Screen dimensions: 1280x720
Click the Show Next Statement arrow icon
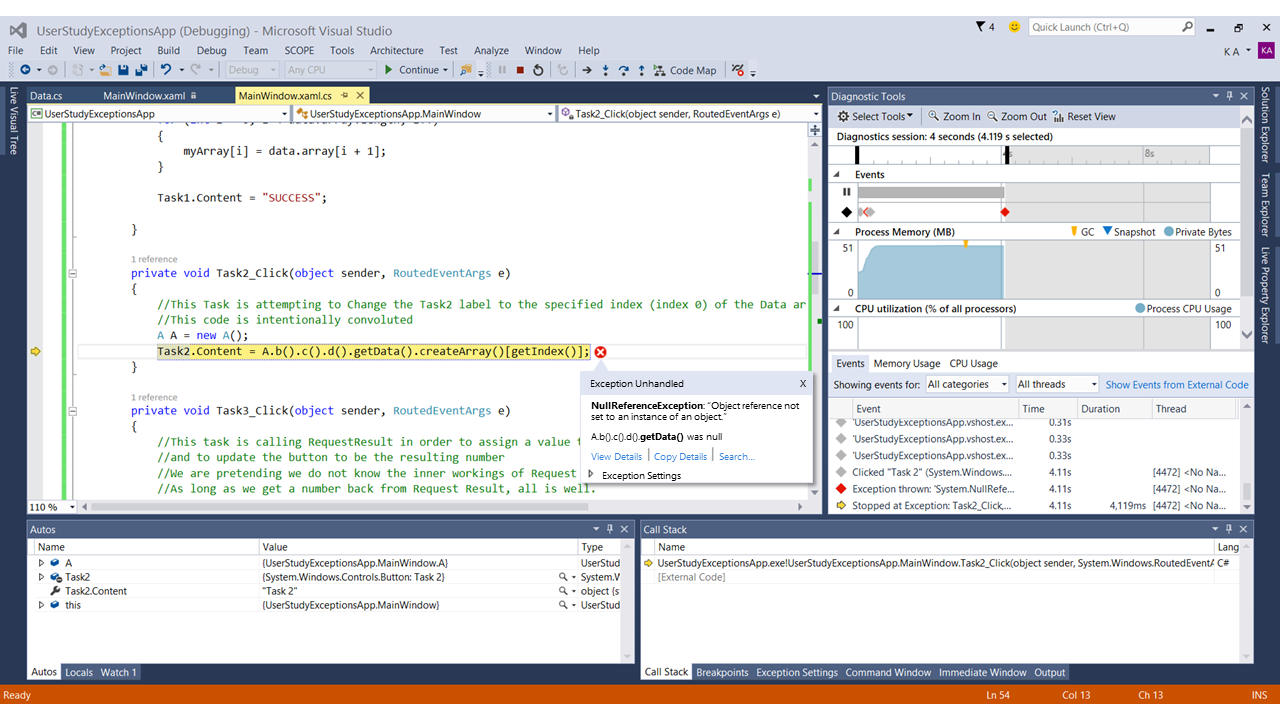[587, 70]
